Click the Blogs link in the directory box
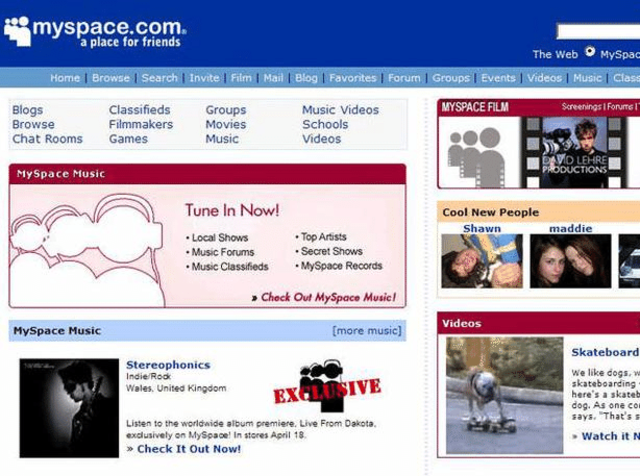 coord(27,110)
